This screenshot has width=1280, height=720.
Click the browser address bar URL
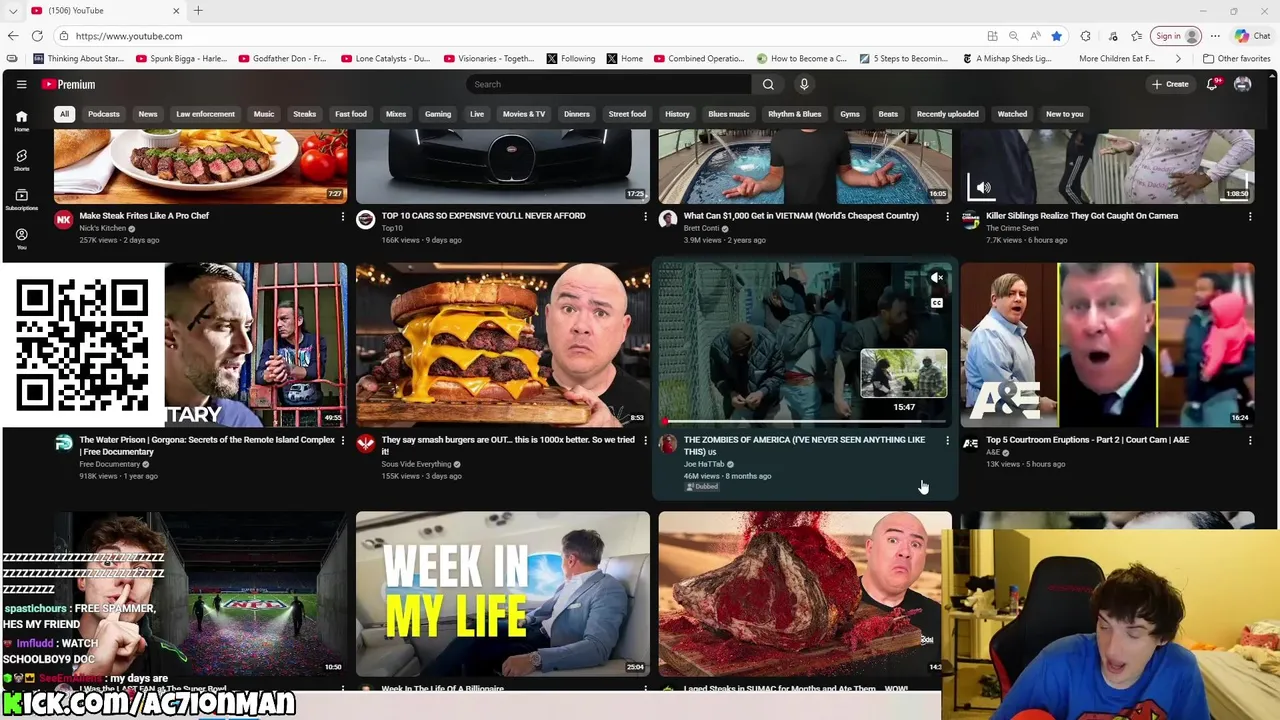tap(129, 36)
